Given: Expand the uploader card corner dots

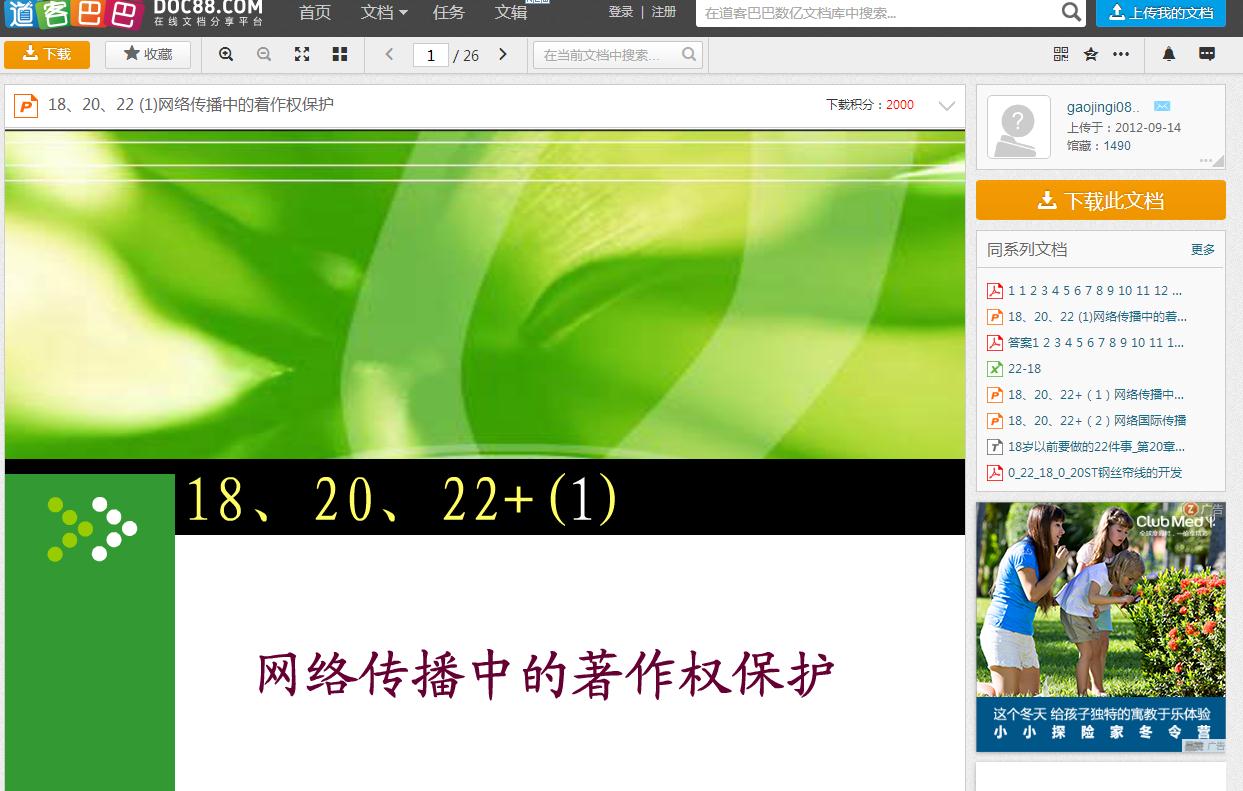Looking at the screenshot, I should point(1212,159).
